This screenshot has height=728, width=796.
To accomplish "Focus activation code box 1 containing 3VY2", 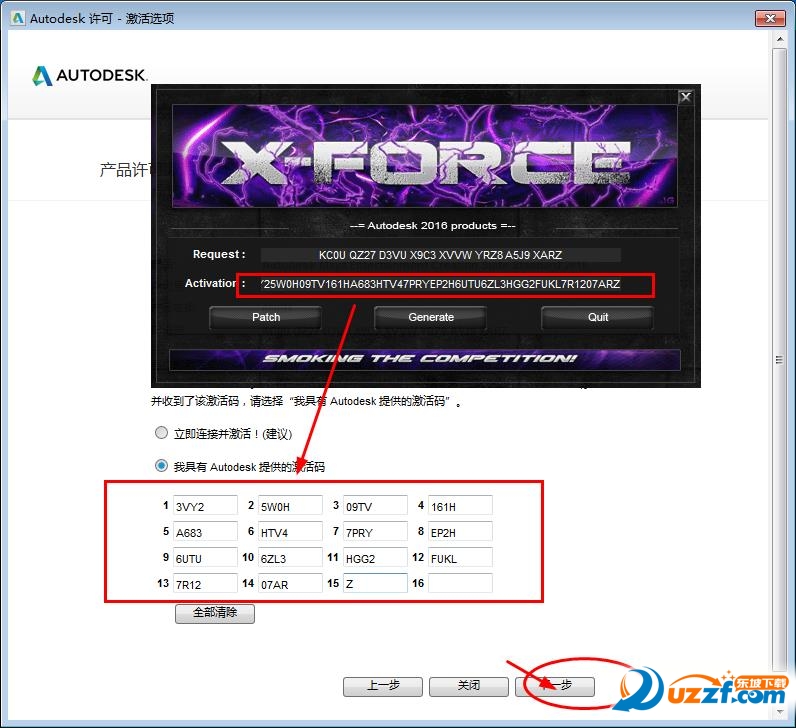I will pyautogui.click(x=205, y=506).
